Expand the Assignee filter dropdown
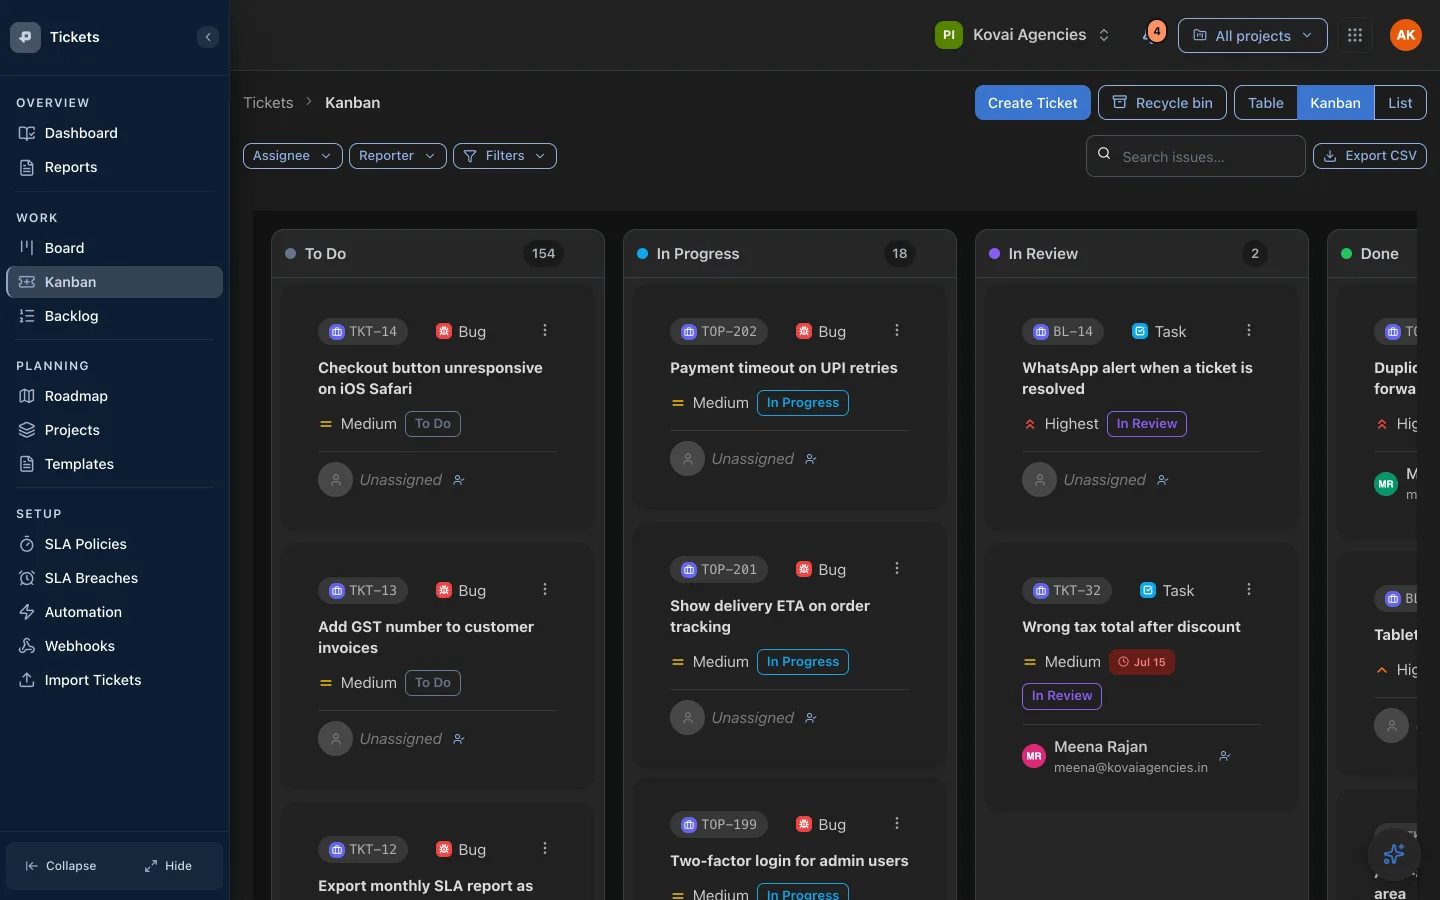The image size is (1440, 900). [293, 156]
